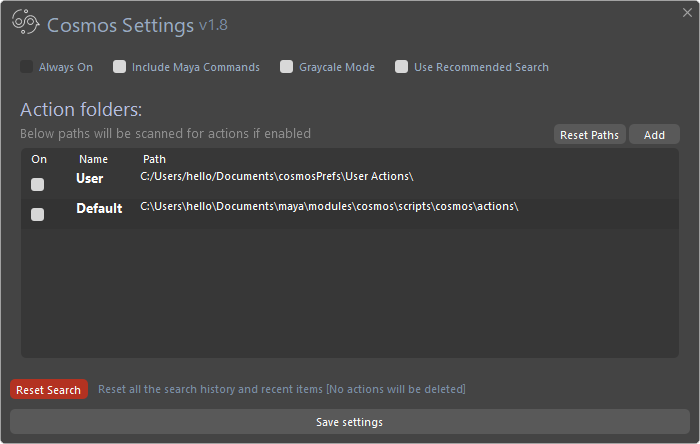This screenshot has height=444, width=700.
Task: Enable Include Maya Commands checkbox
Action: (x=119, y=67)
